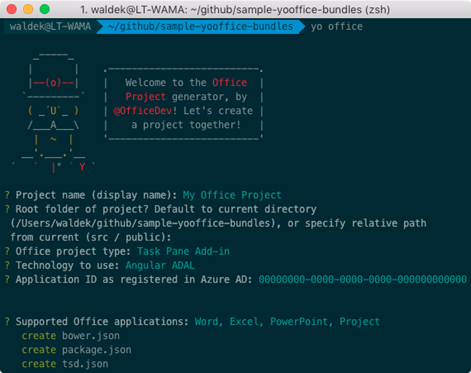Click 'a project together!' welcome line

(x=186, y=125)
